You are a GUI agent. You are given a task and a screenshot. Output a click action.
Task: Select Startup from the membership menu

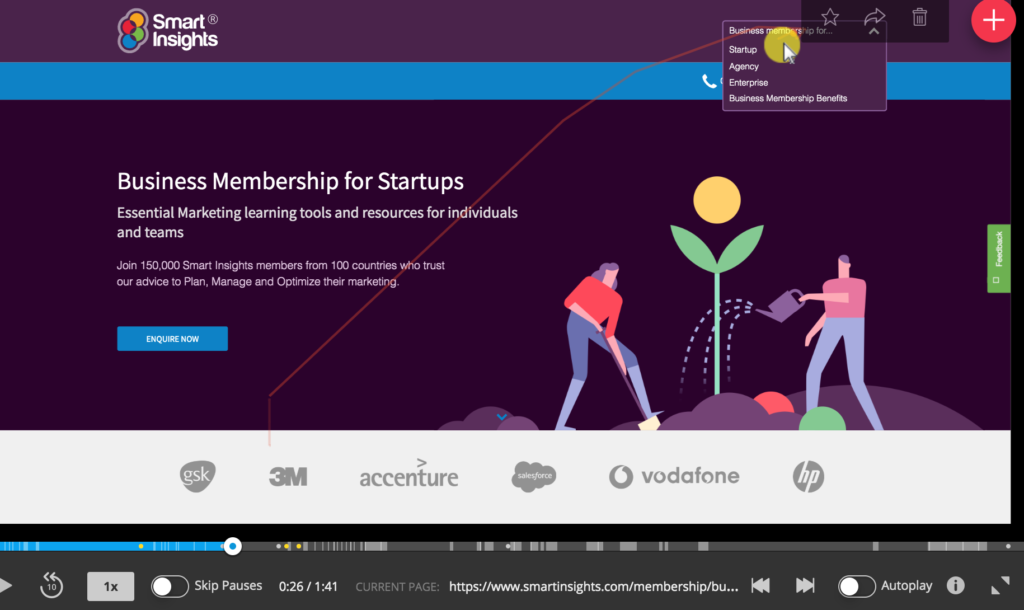tap(743, 50)
